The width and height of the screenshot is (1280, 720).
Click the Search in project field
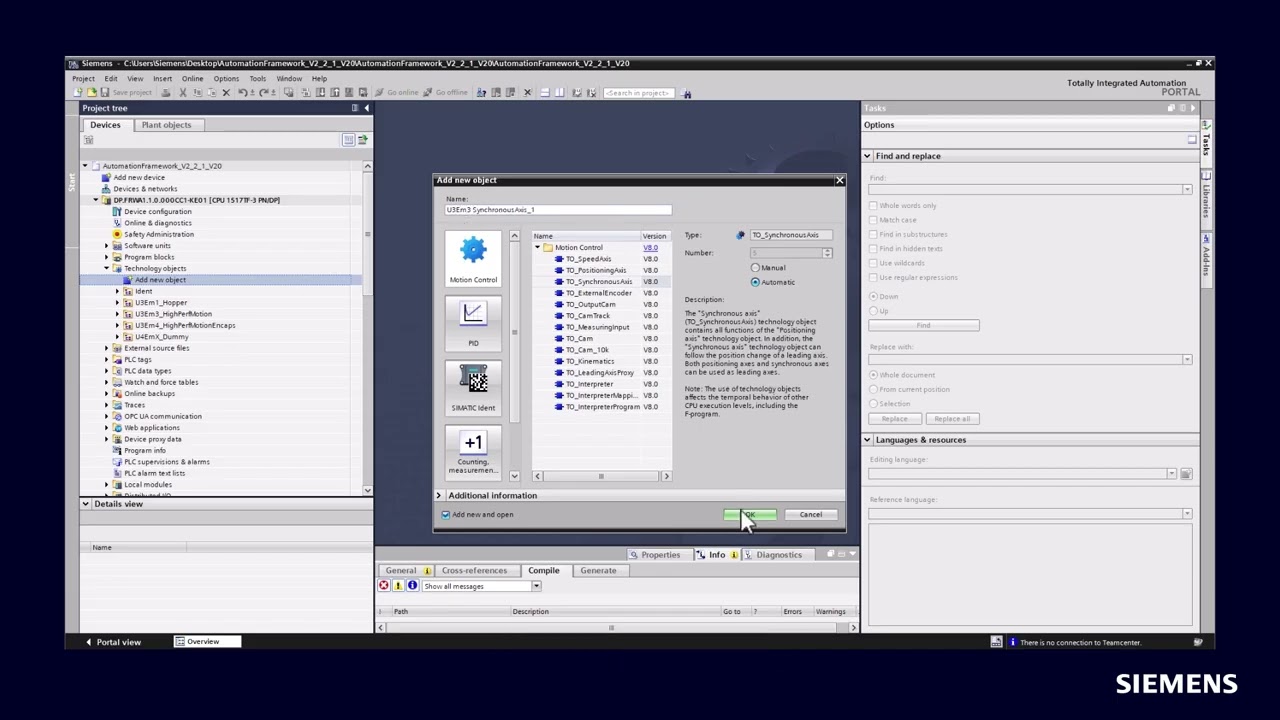click(x=638, y=93)
